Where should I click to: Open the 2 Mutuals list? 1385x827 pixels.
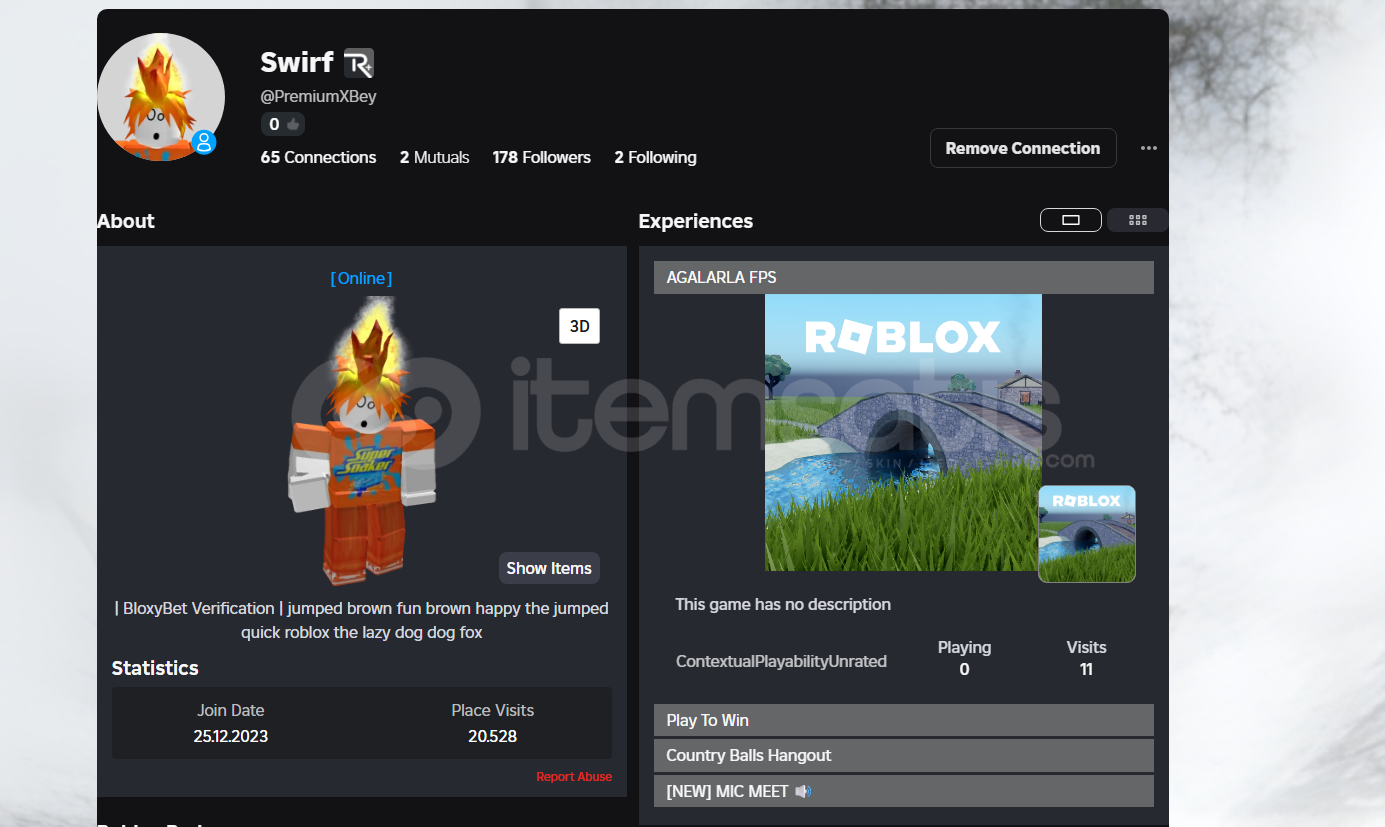click(434, 157)
